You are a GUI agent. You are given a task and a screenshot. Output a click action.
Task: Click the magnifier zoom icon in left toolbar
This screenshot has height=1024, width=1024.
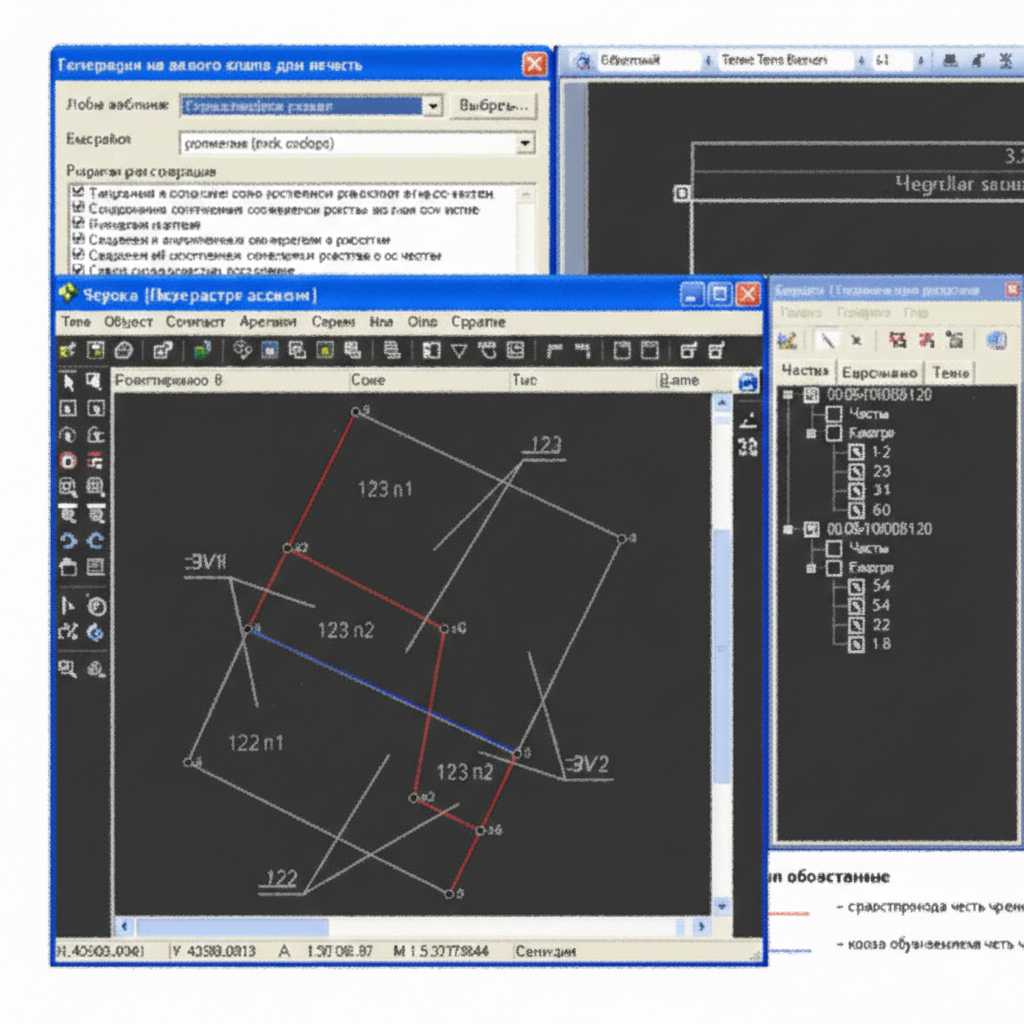point(68,488)
